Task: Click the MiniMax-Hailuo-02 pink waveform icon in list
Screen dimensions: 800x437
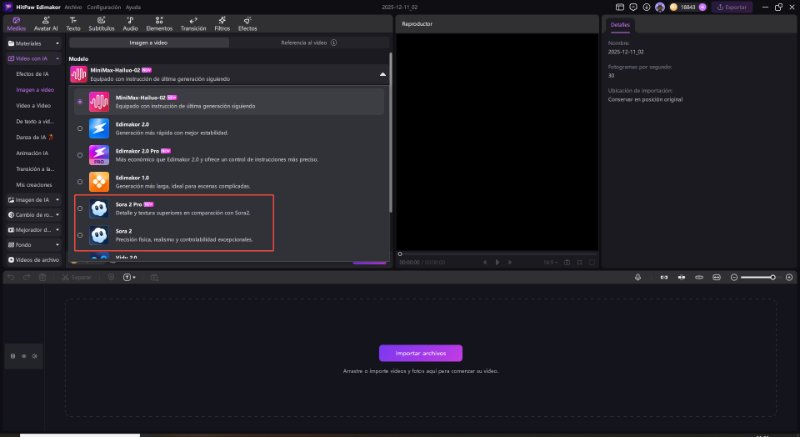Action: click(99, 101)
